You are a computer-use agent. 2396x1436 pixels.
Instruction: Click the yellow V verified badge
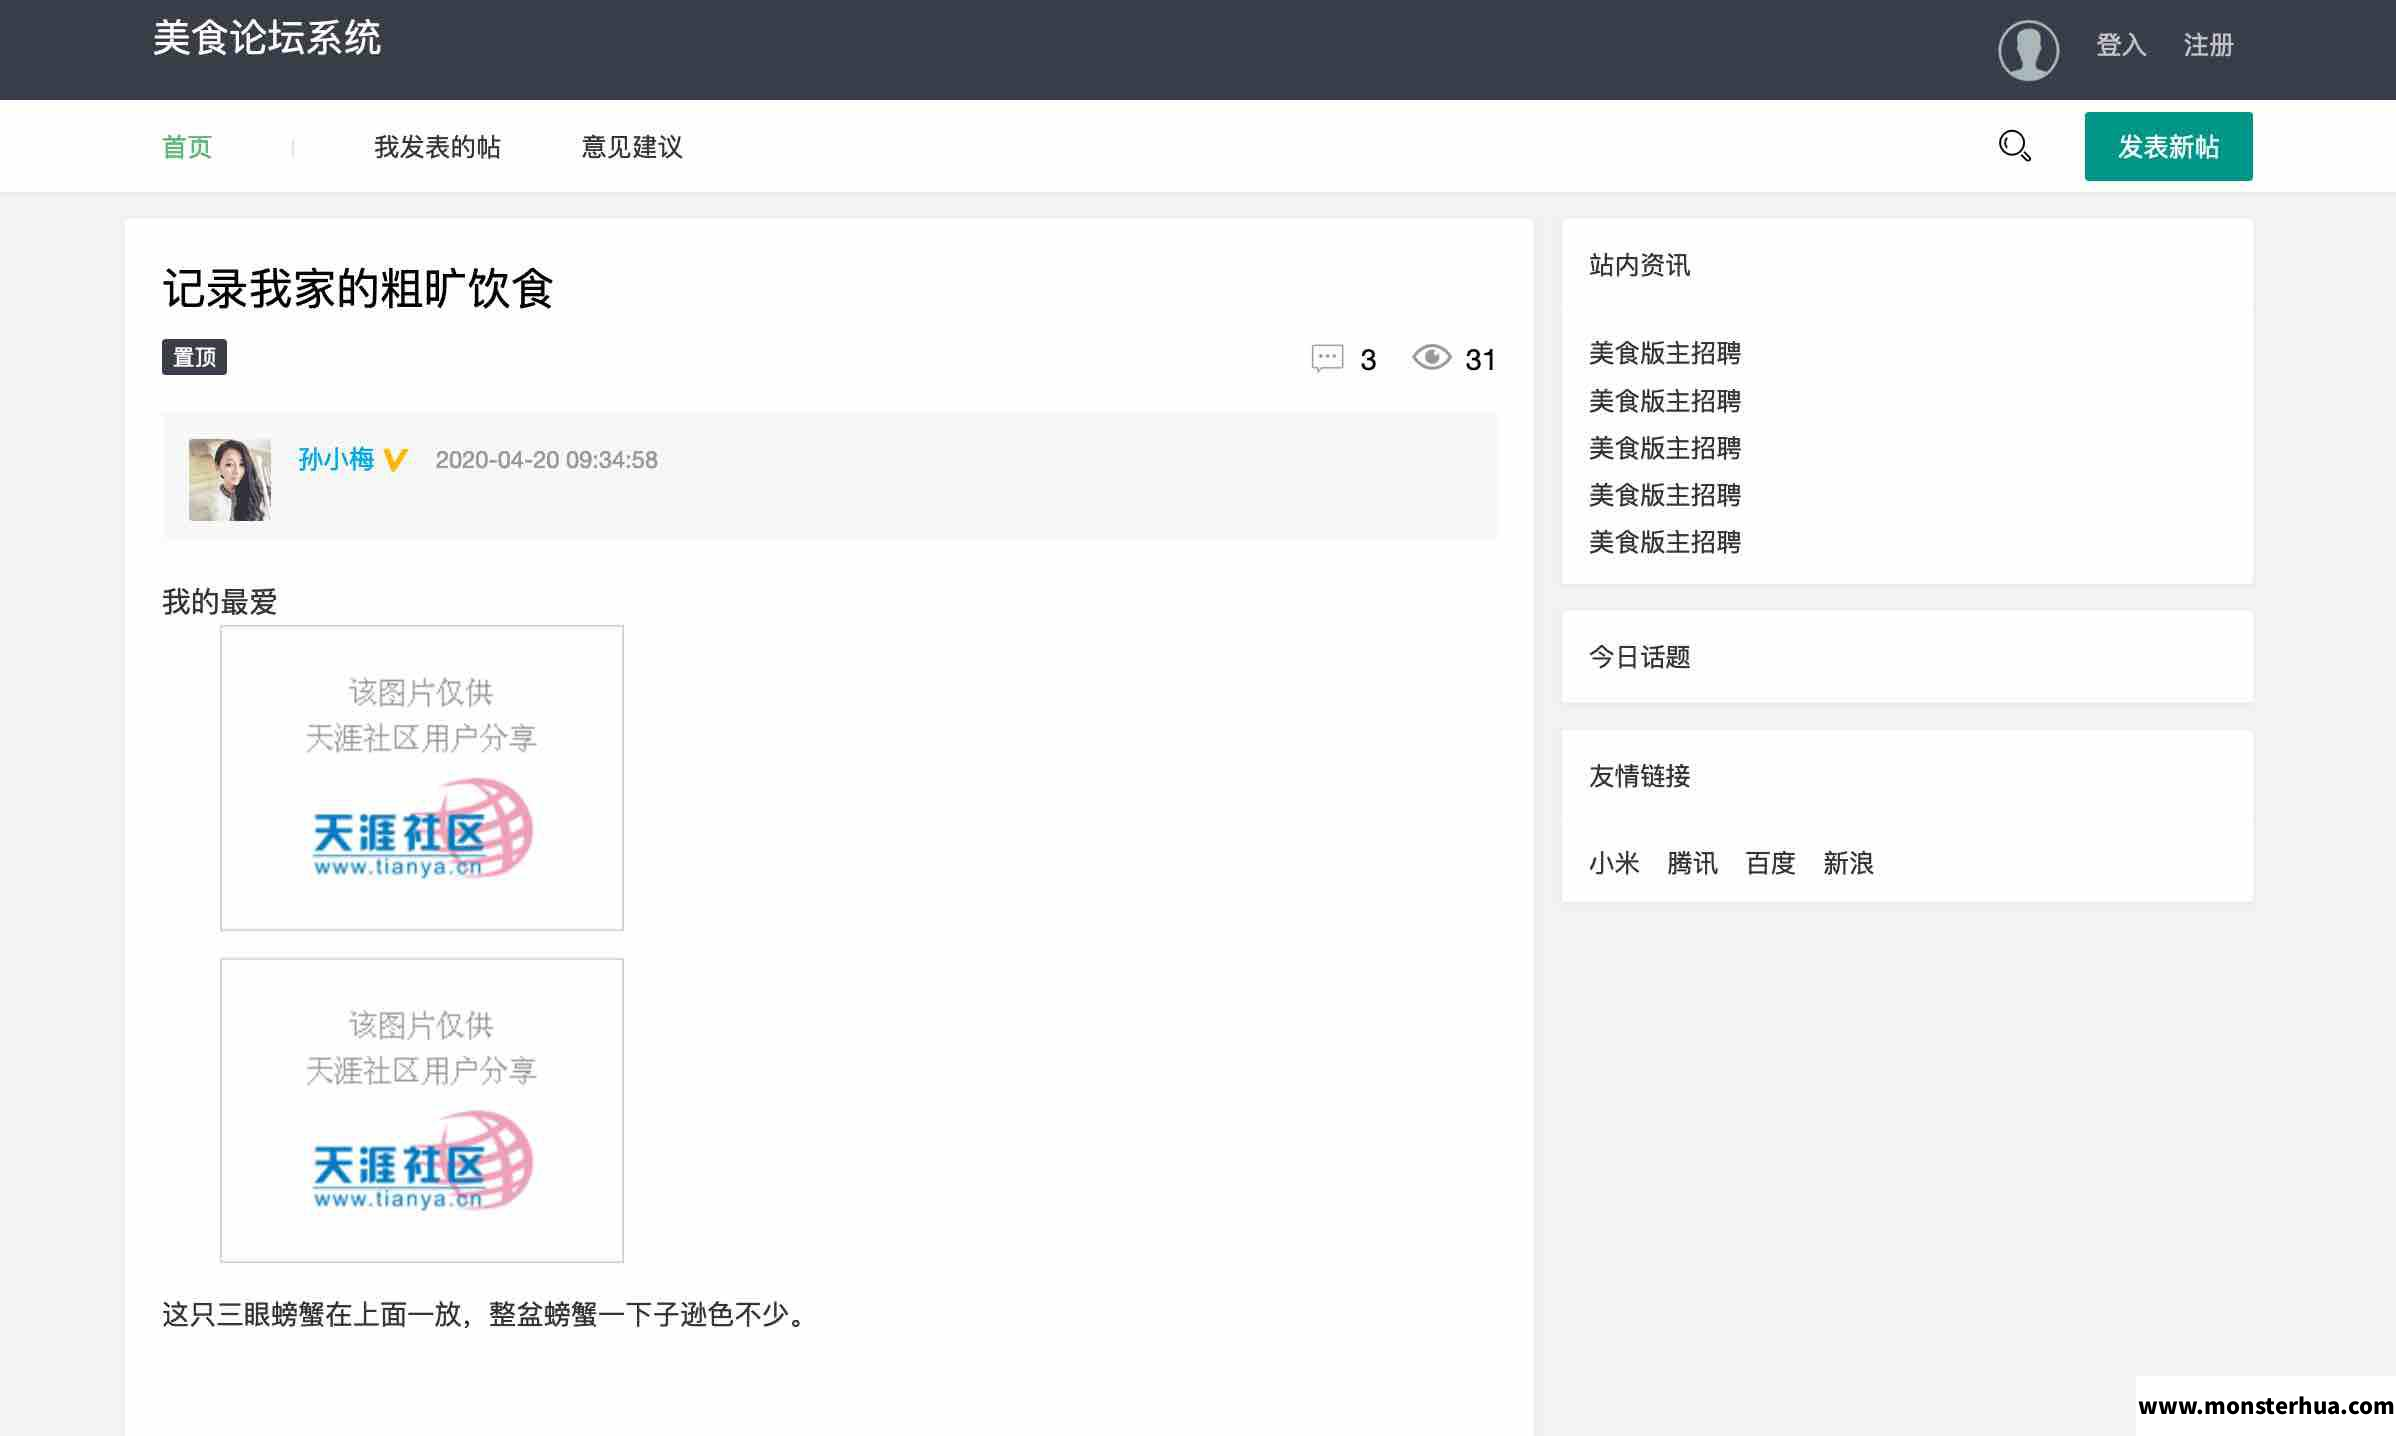click(x=395, y=460)
